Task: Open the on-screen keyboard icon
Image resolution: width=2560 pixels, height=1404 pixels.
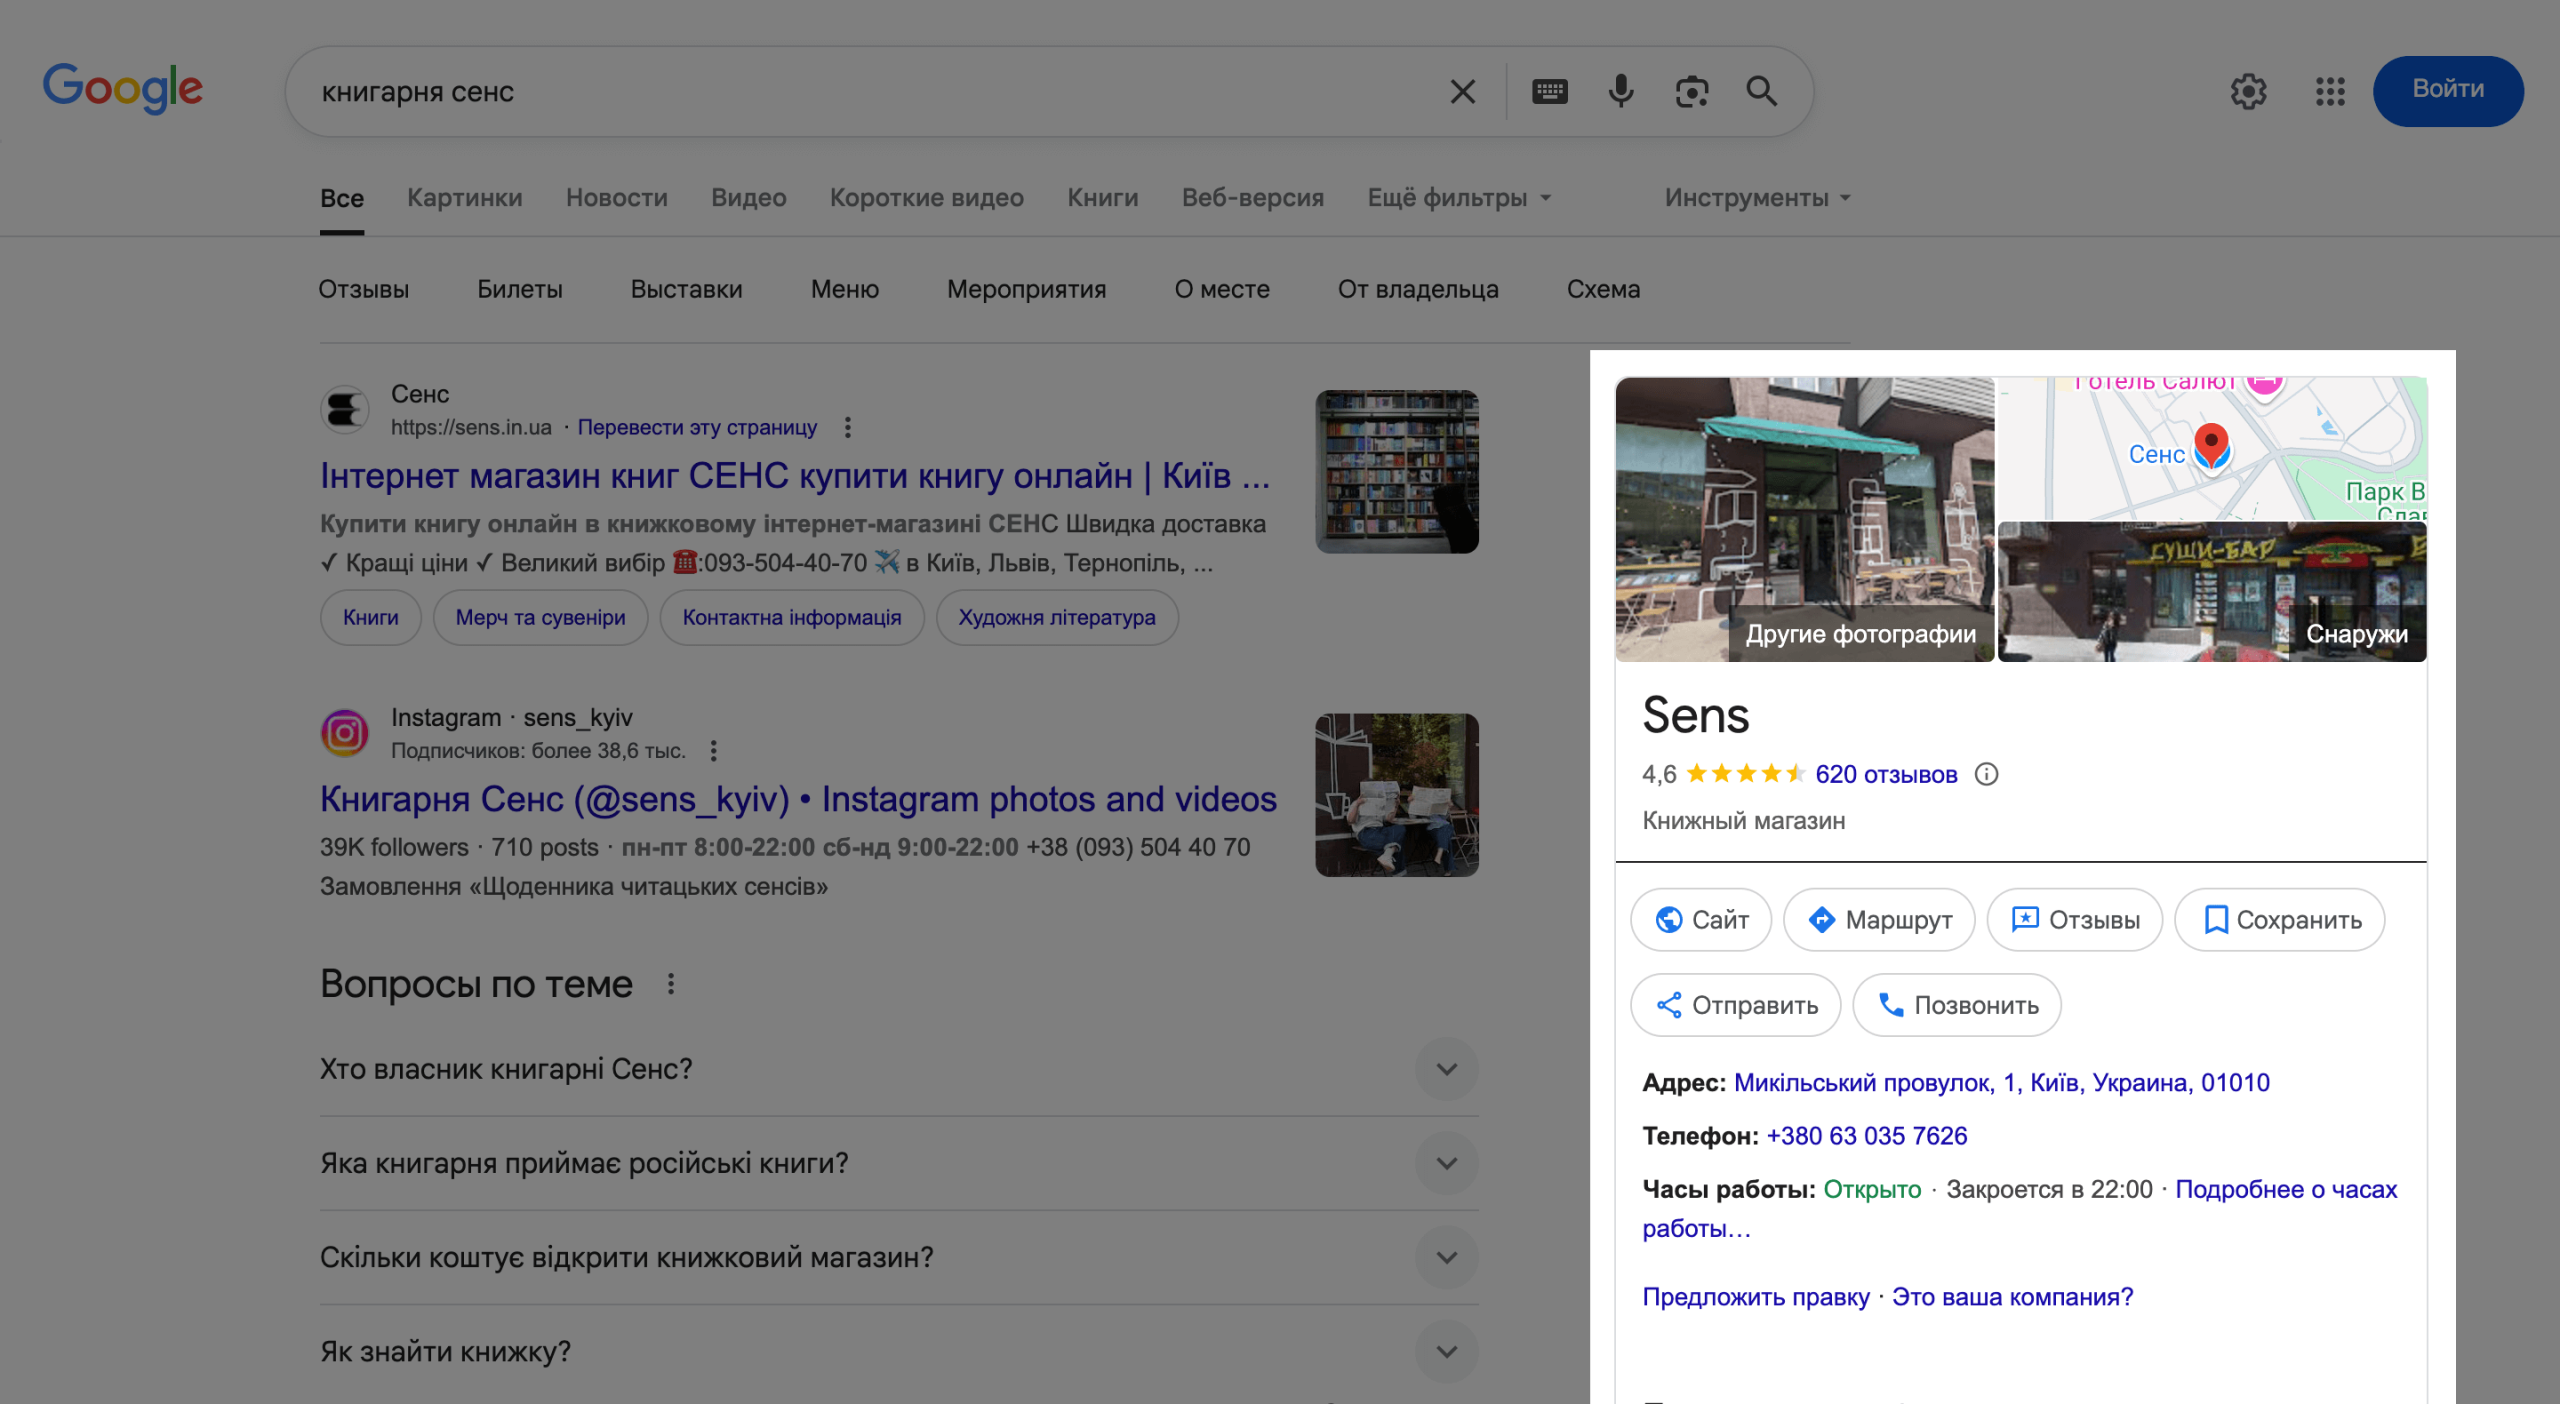Action: [1550, 92]
